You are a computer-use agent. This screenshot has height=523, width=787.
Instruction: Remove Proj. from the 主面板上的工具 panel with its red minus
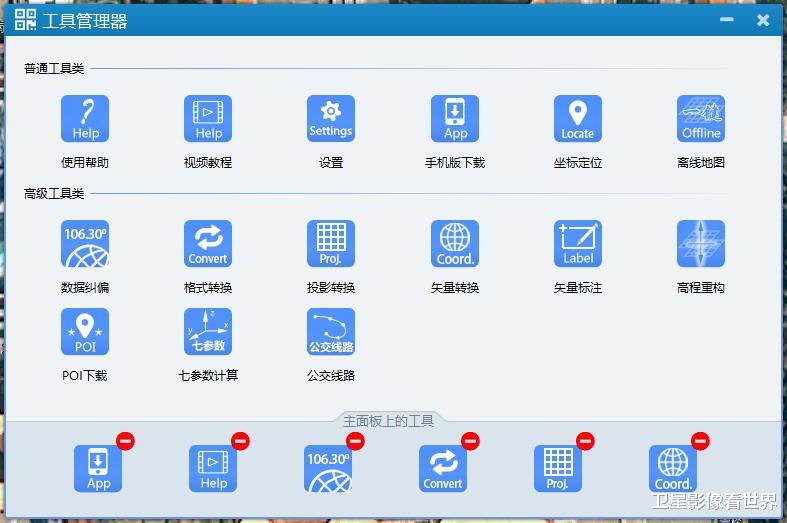point(585,441)
